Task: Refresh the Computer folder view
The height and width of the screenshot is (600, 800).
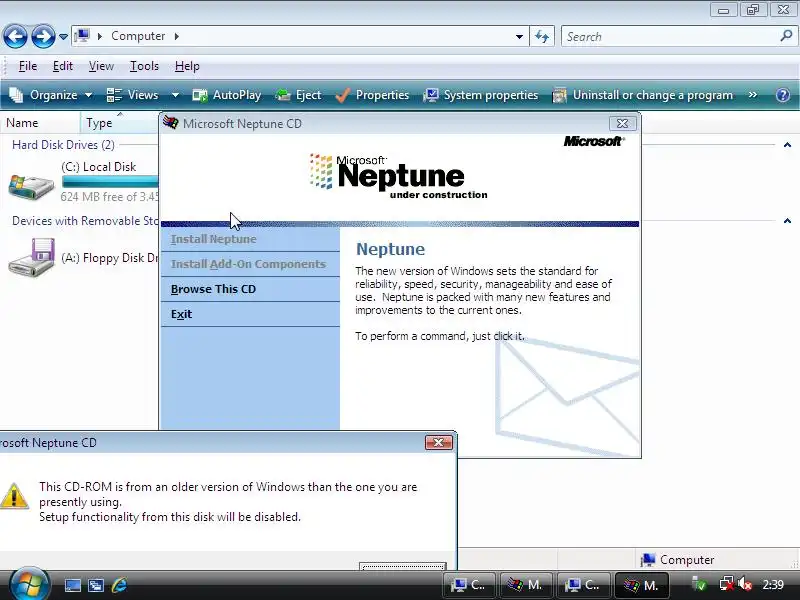Action: click(542, 37)
